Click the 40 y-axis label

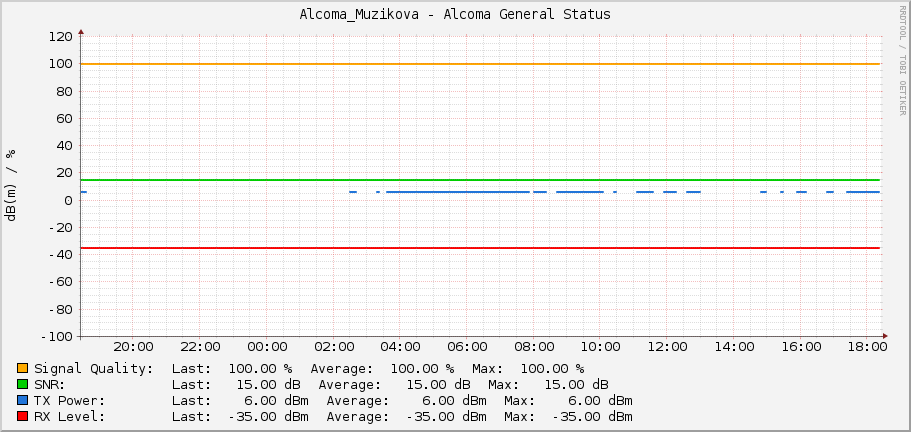65,146
